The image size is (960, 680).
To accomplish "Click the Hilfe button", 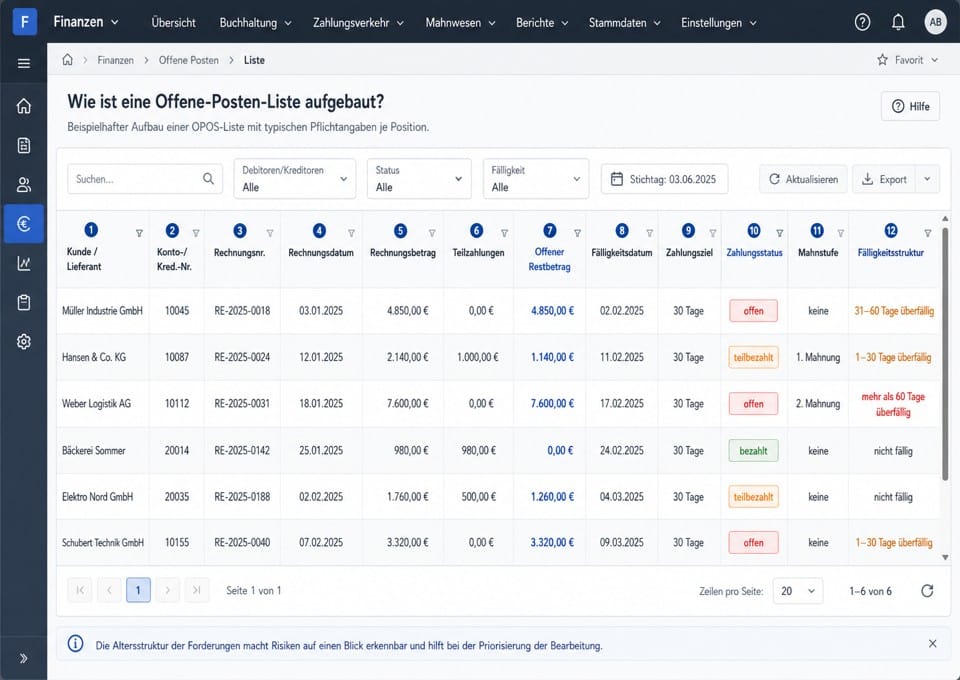I will (910, 106).
